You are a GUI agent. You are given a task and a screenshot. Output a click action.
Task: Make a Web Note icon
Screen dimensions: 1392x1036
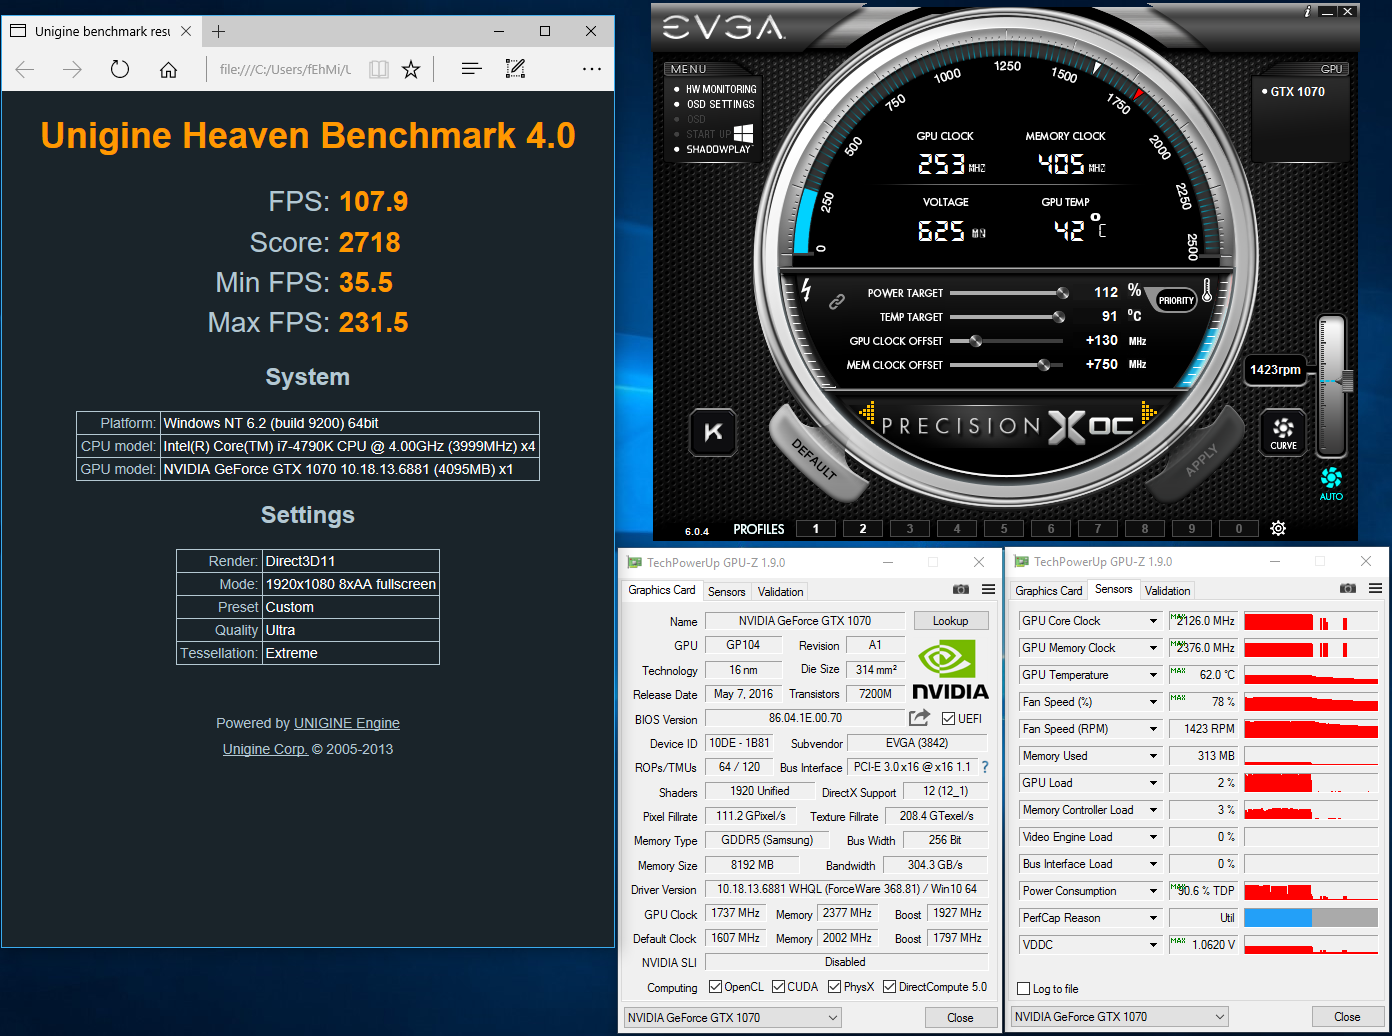[x=515, y=69]
